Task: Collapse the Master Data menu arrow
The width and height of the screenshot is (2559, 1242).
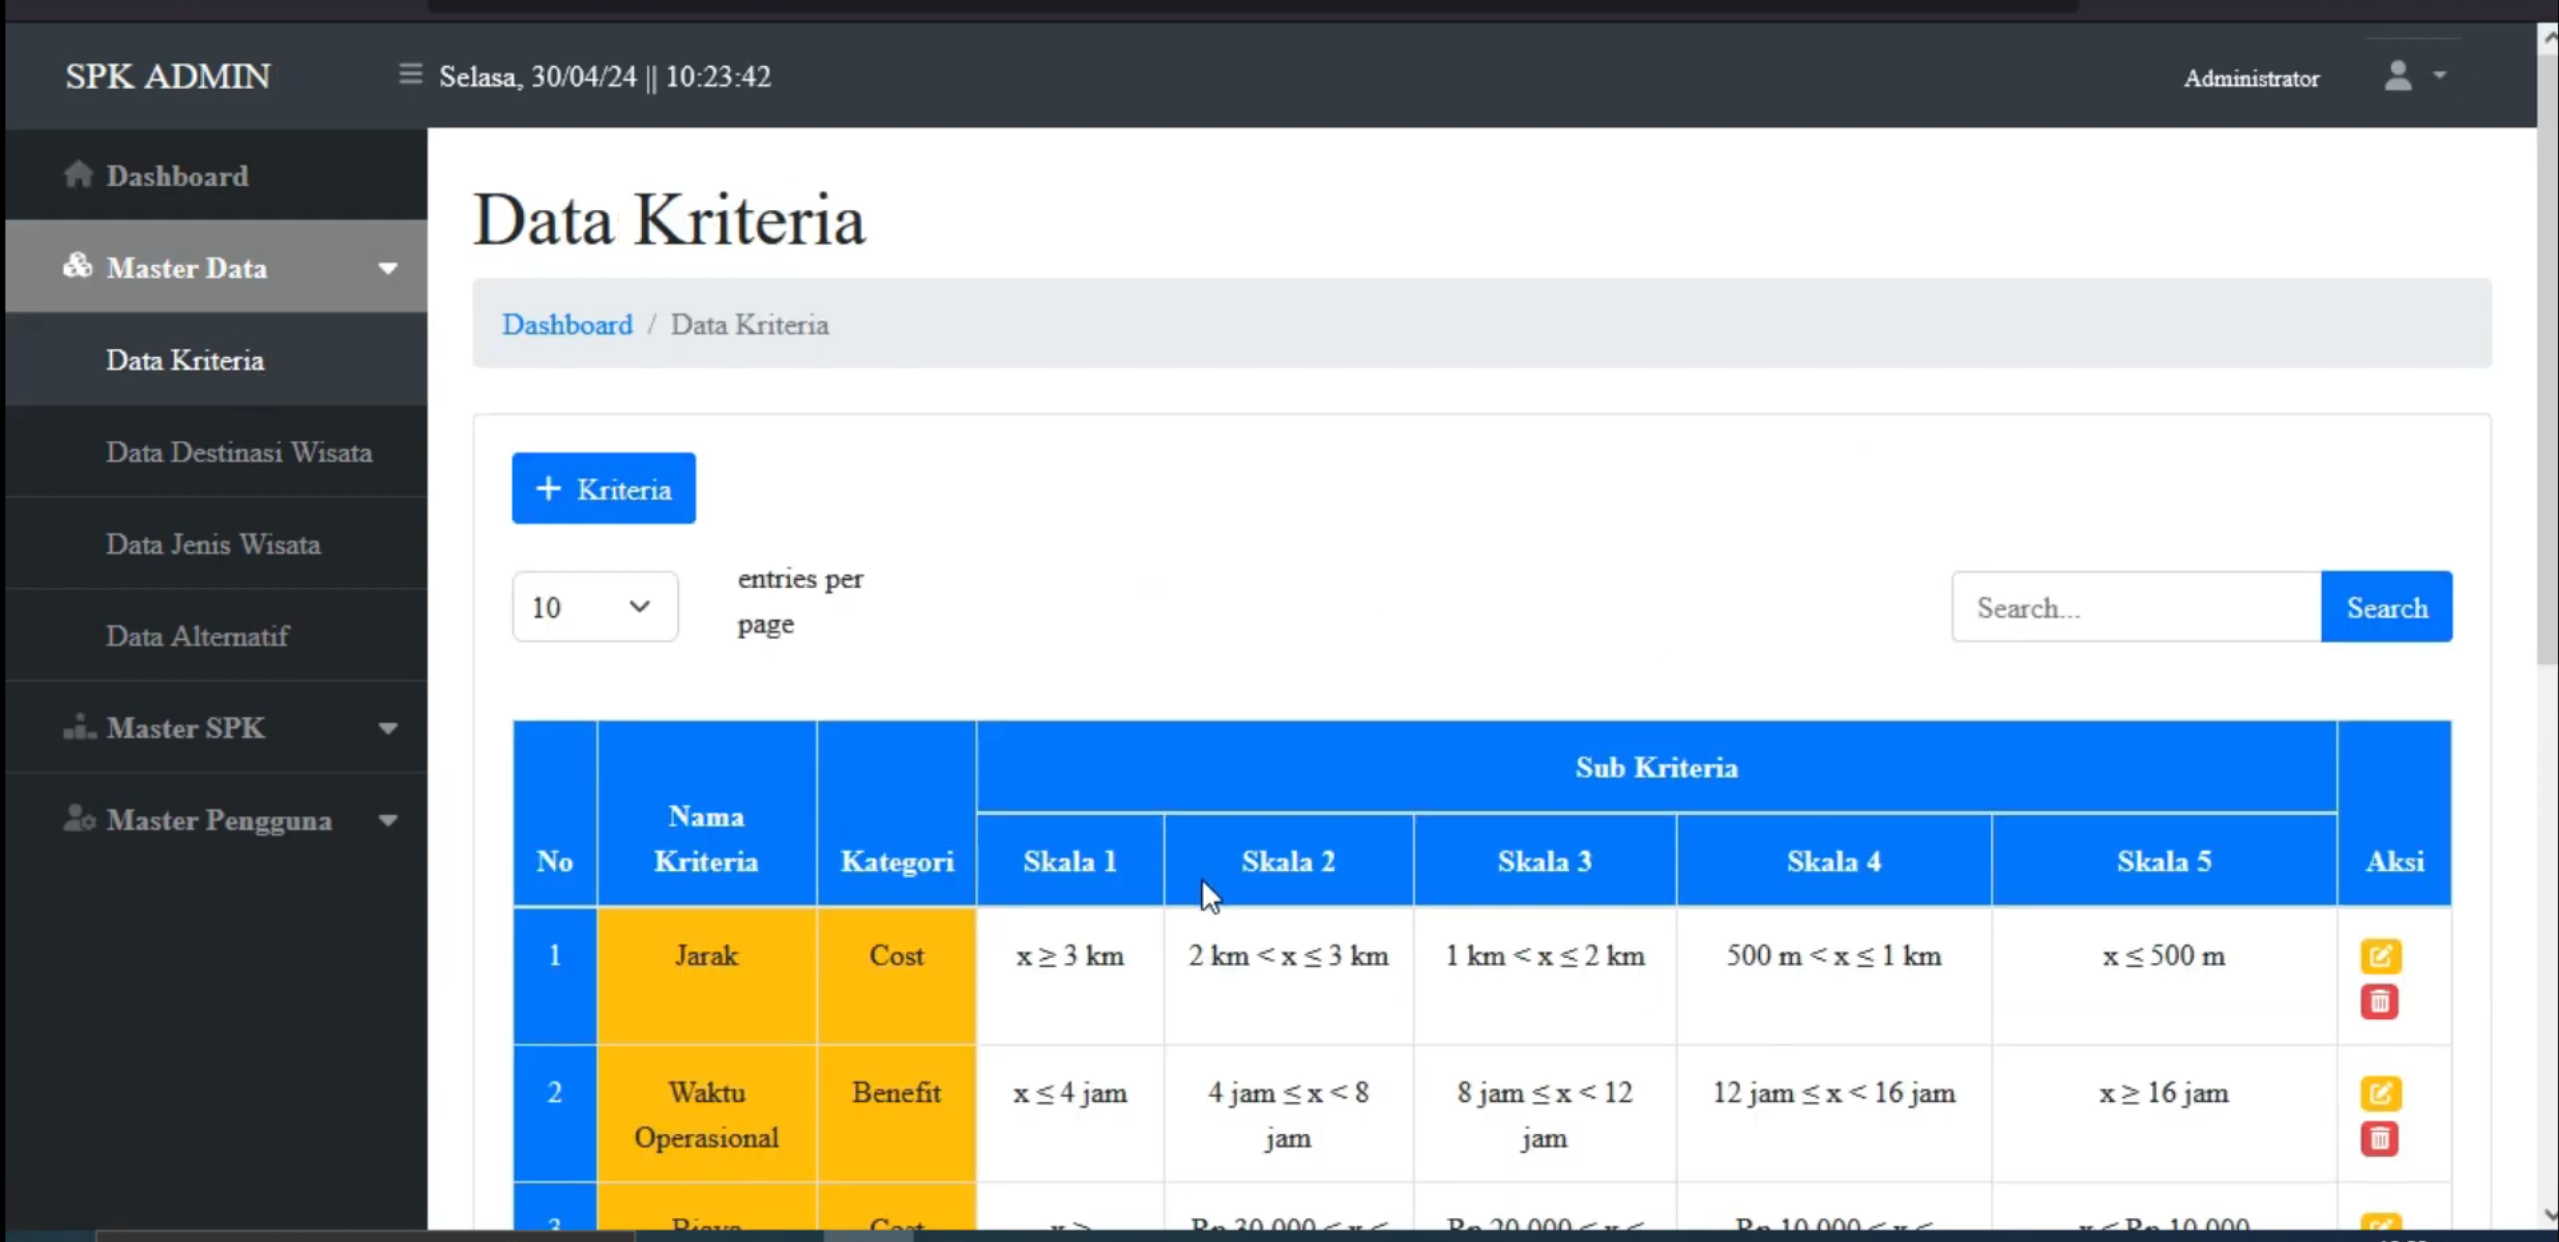Action: tap(388, 268)
